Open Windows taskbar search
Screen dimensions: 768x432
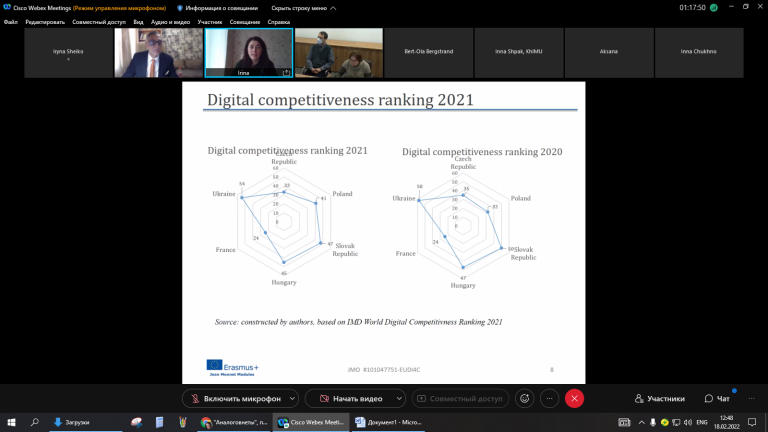pos(35,422)
